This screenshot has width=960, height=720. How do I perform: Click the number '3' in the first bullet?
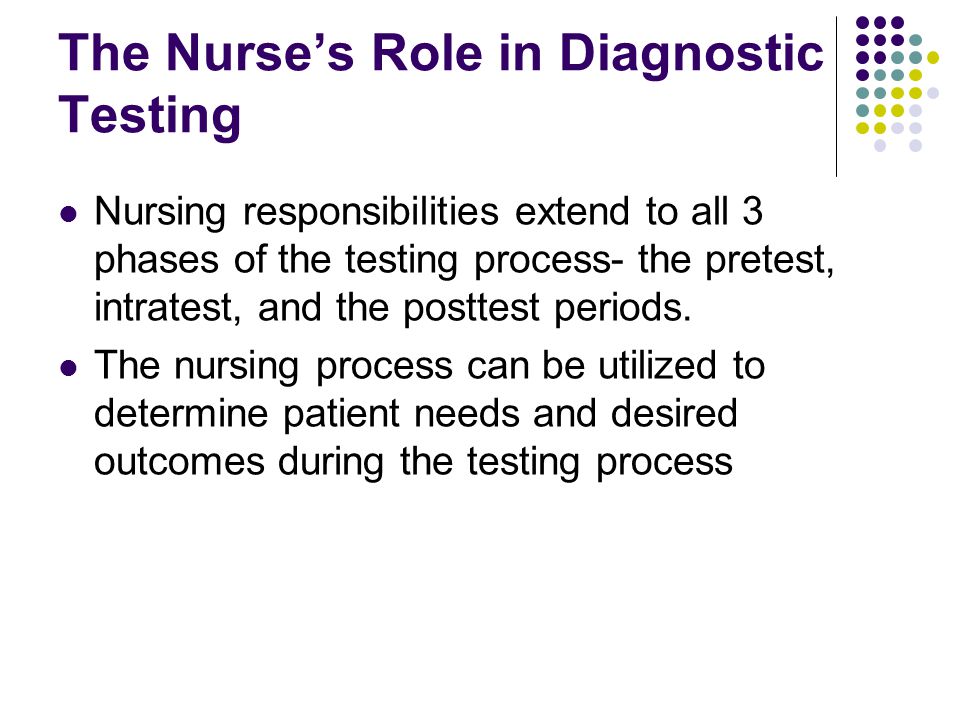click(x=752, y=211)
